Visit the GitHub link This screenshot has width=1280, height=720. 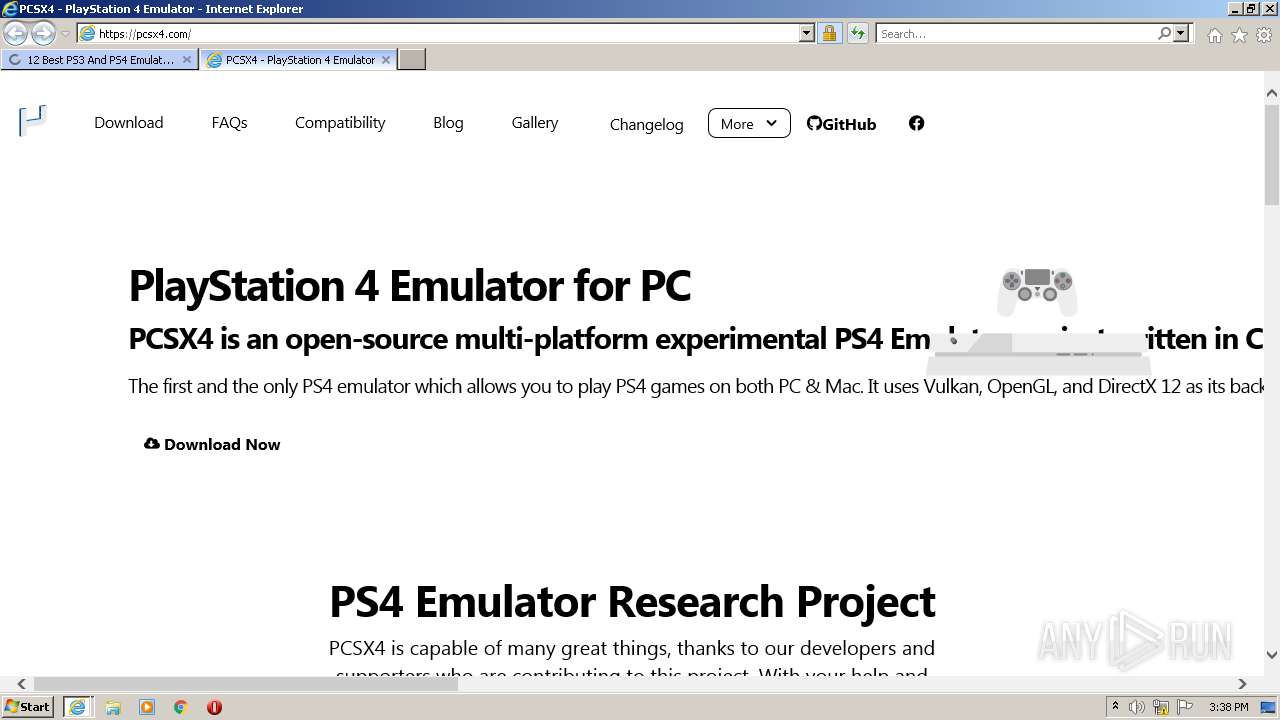[x=841, y=124]
